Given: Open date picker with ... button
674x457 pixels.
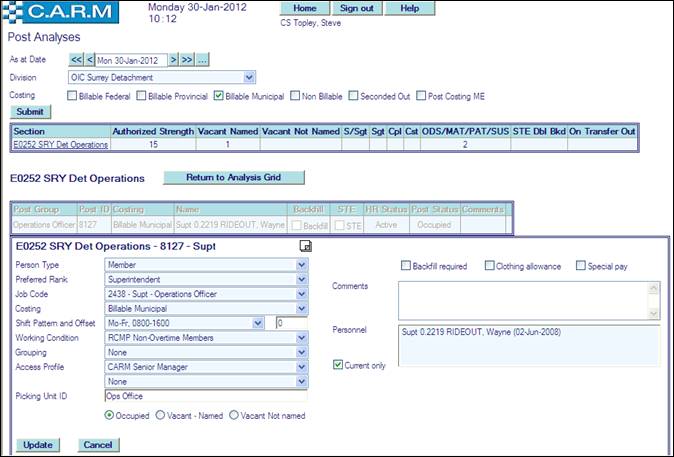Looking at the screenshot, I should pos(202,60).
